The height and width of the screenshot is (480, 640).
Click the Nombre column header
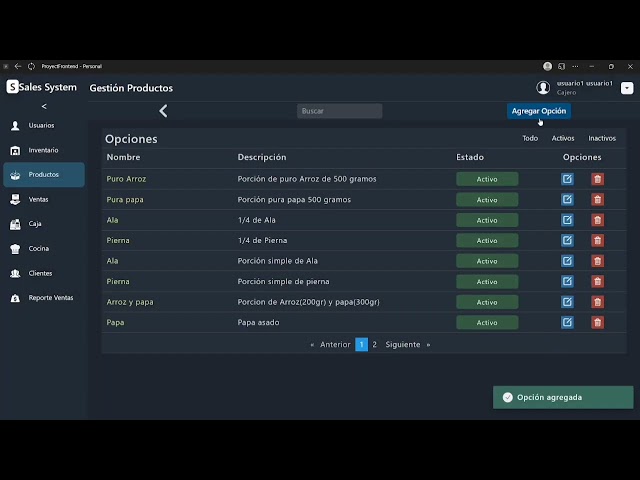coord(123,157)
